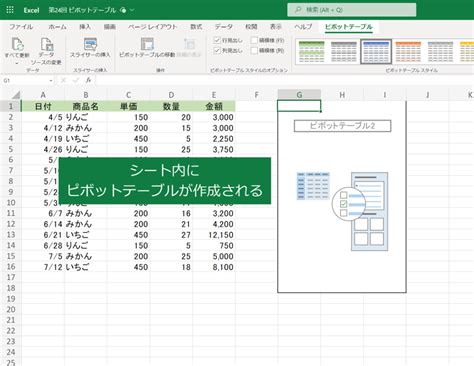Open the app launcher waffle icon
Image resolution: width=474 pixels, height=366 pixels.
tap(10, 10)
